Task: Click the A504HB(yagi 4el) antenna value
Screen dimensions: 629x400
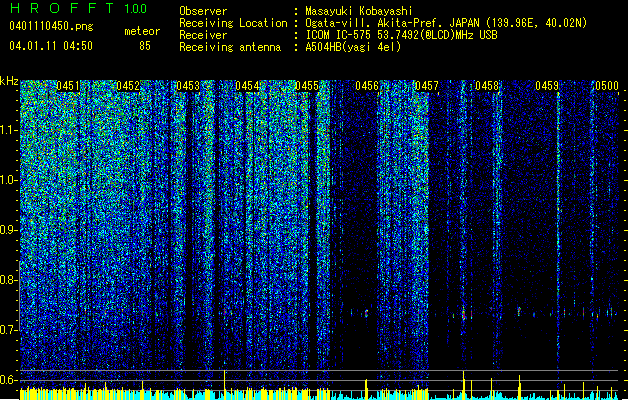Action: [353, 47]
